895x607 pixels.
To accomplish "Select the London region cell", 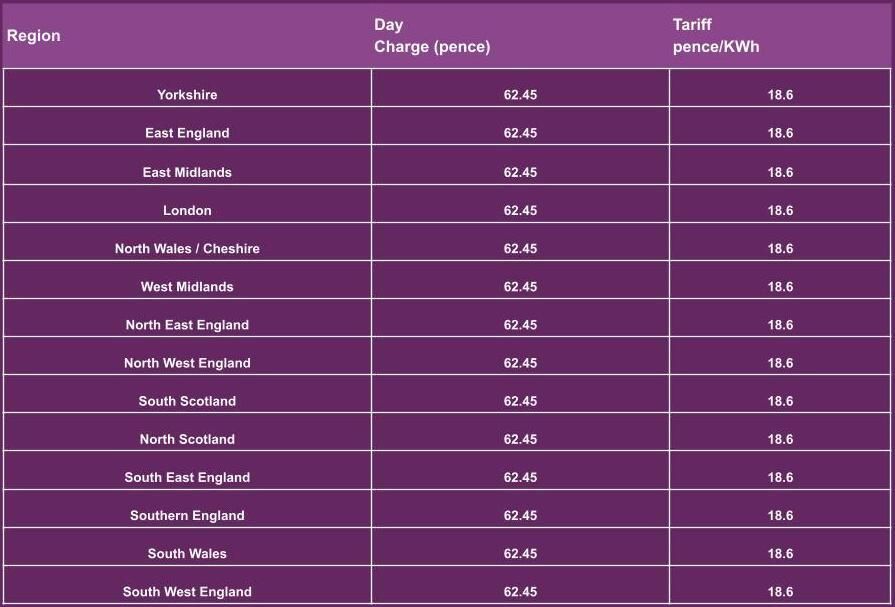I will [x=187, y=210].
